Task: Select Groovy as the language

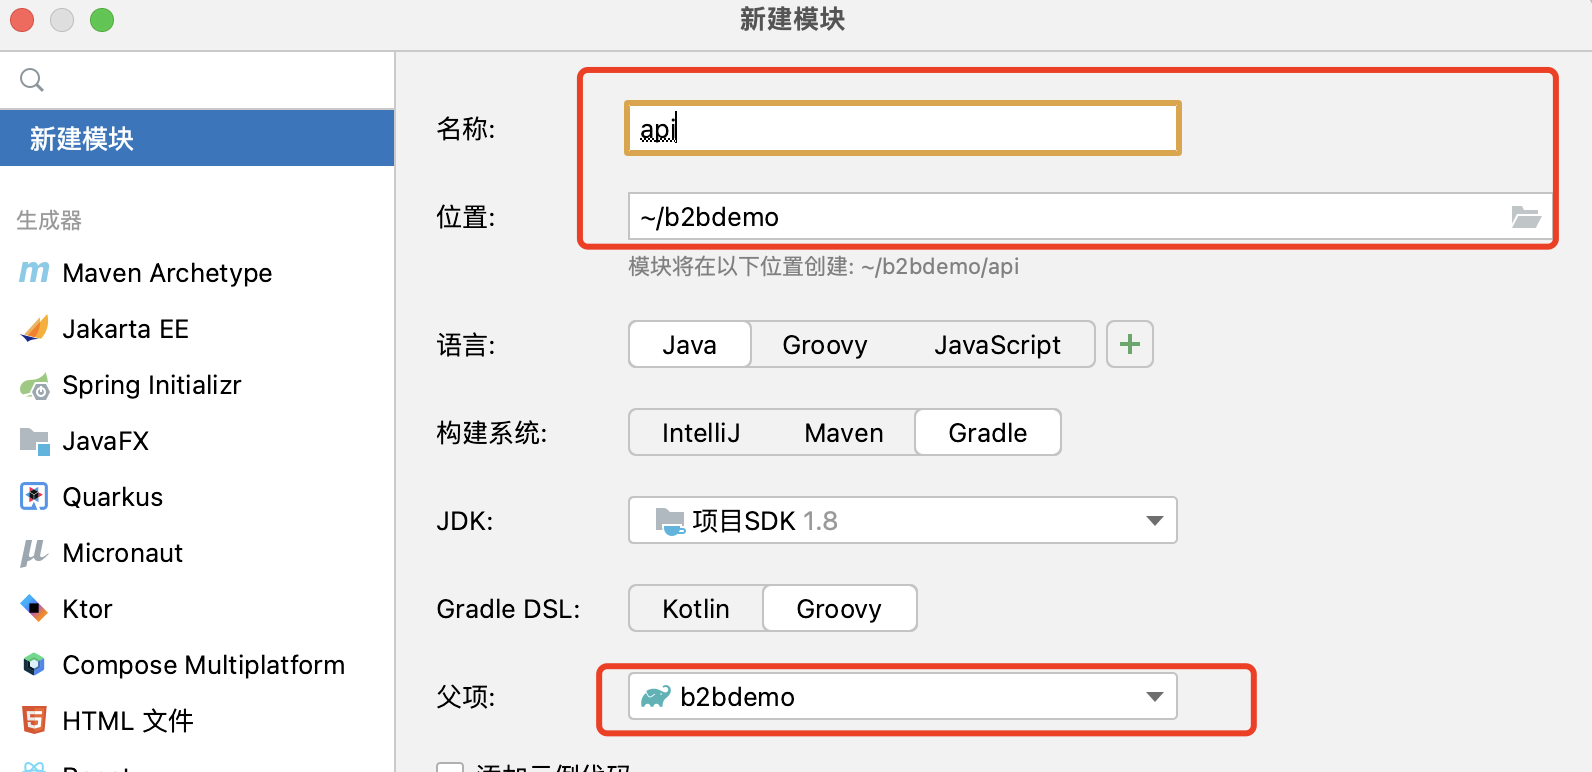Action: [x=825, y=345]
